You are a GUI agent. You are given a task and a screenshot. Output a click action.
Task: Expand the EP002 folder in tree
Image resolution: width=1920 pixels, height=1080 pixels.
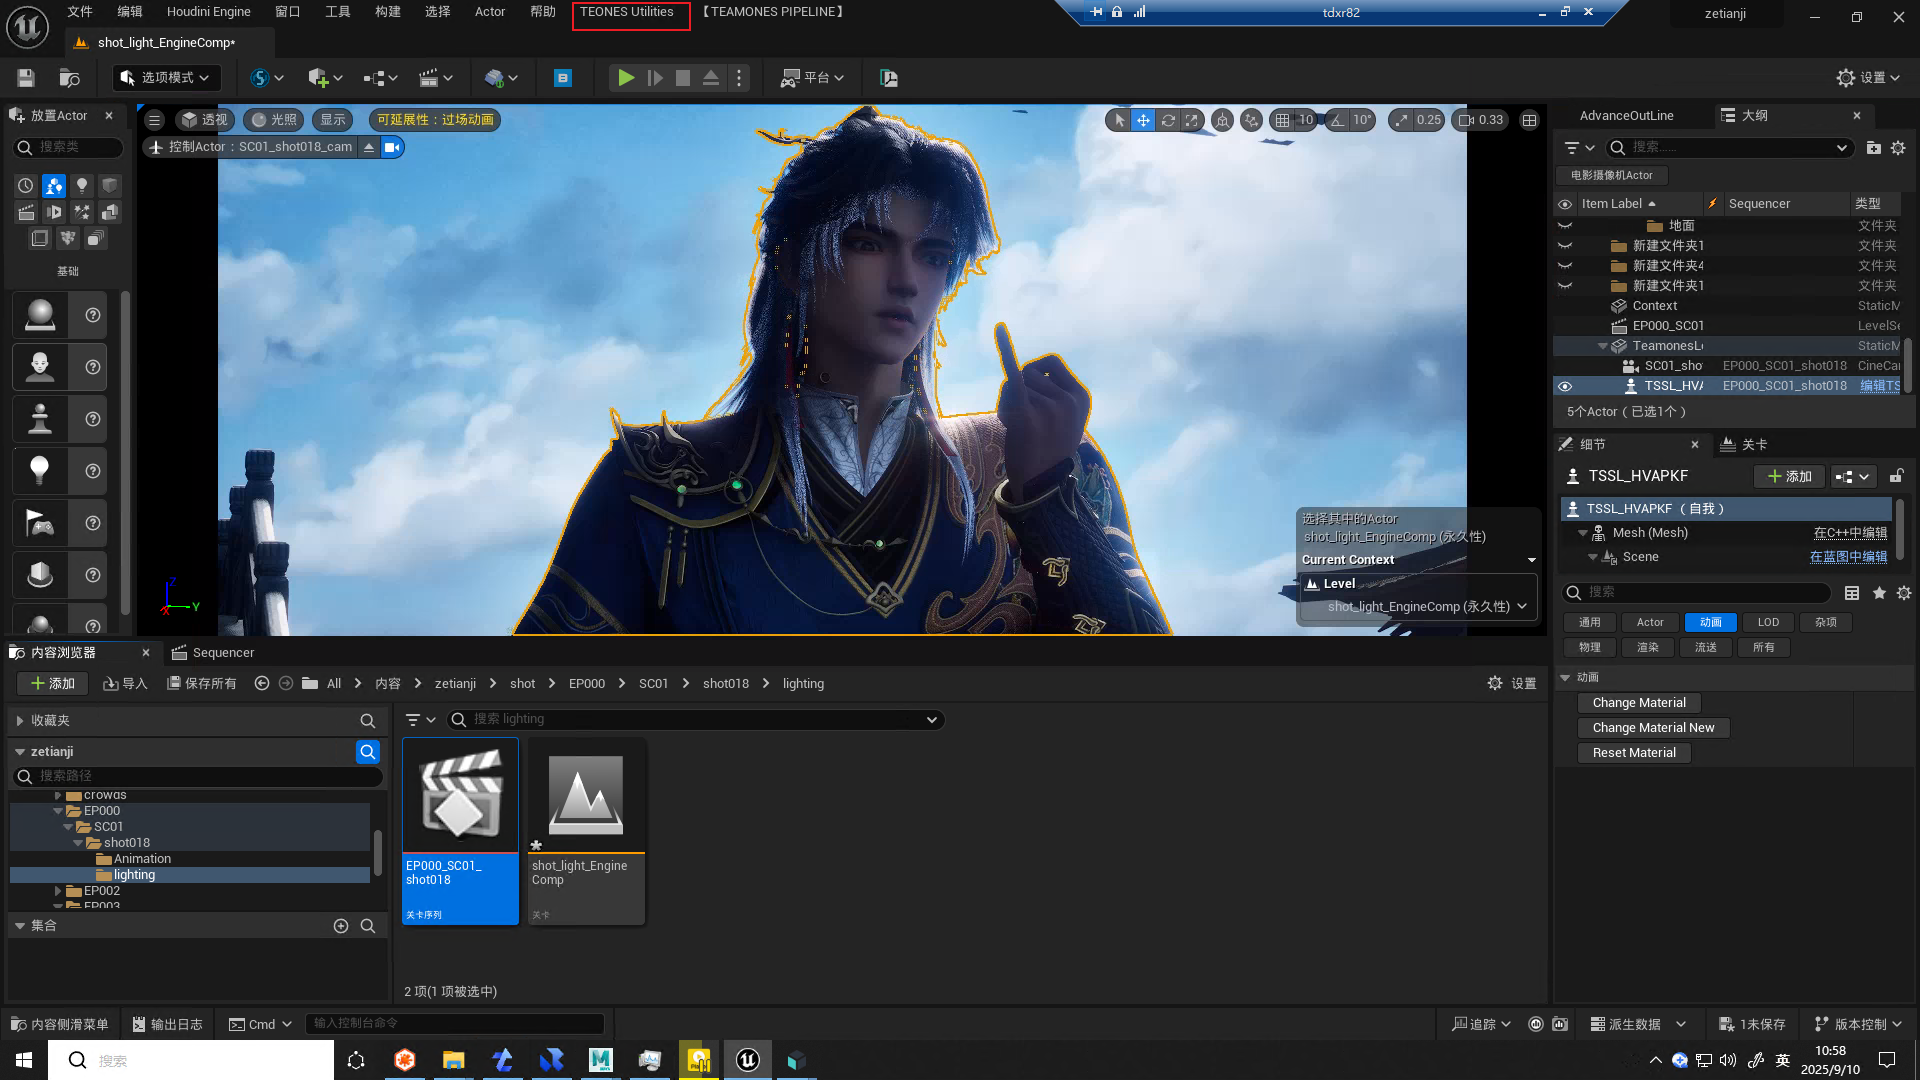[x=58, y=891]
